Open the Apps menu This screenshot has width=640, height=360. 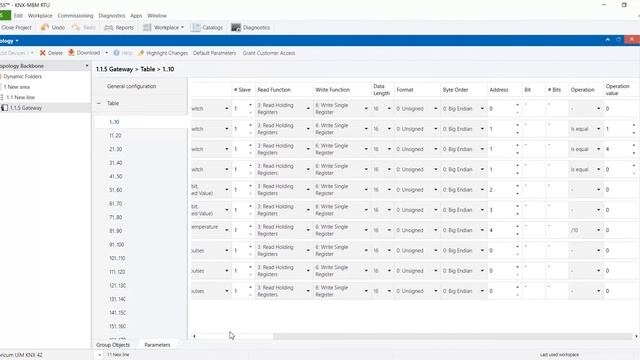(x=136, y=16)
